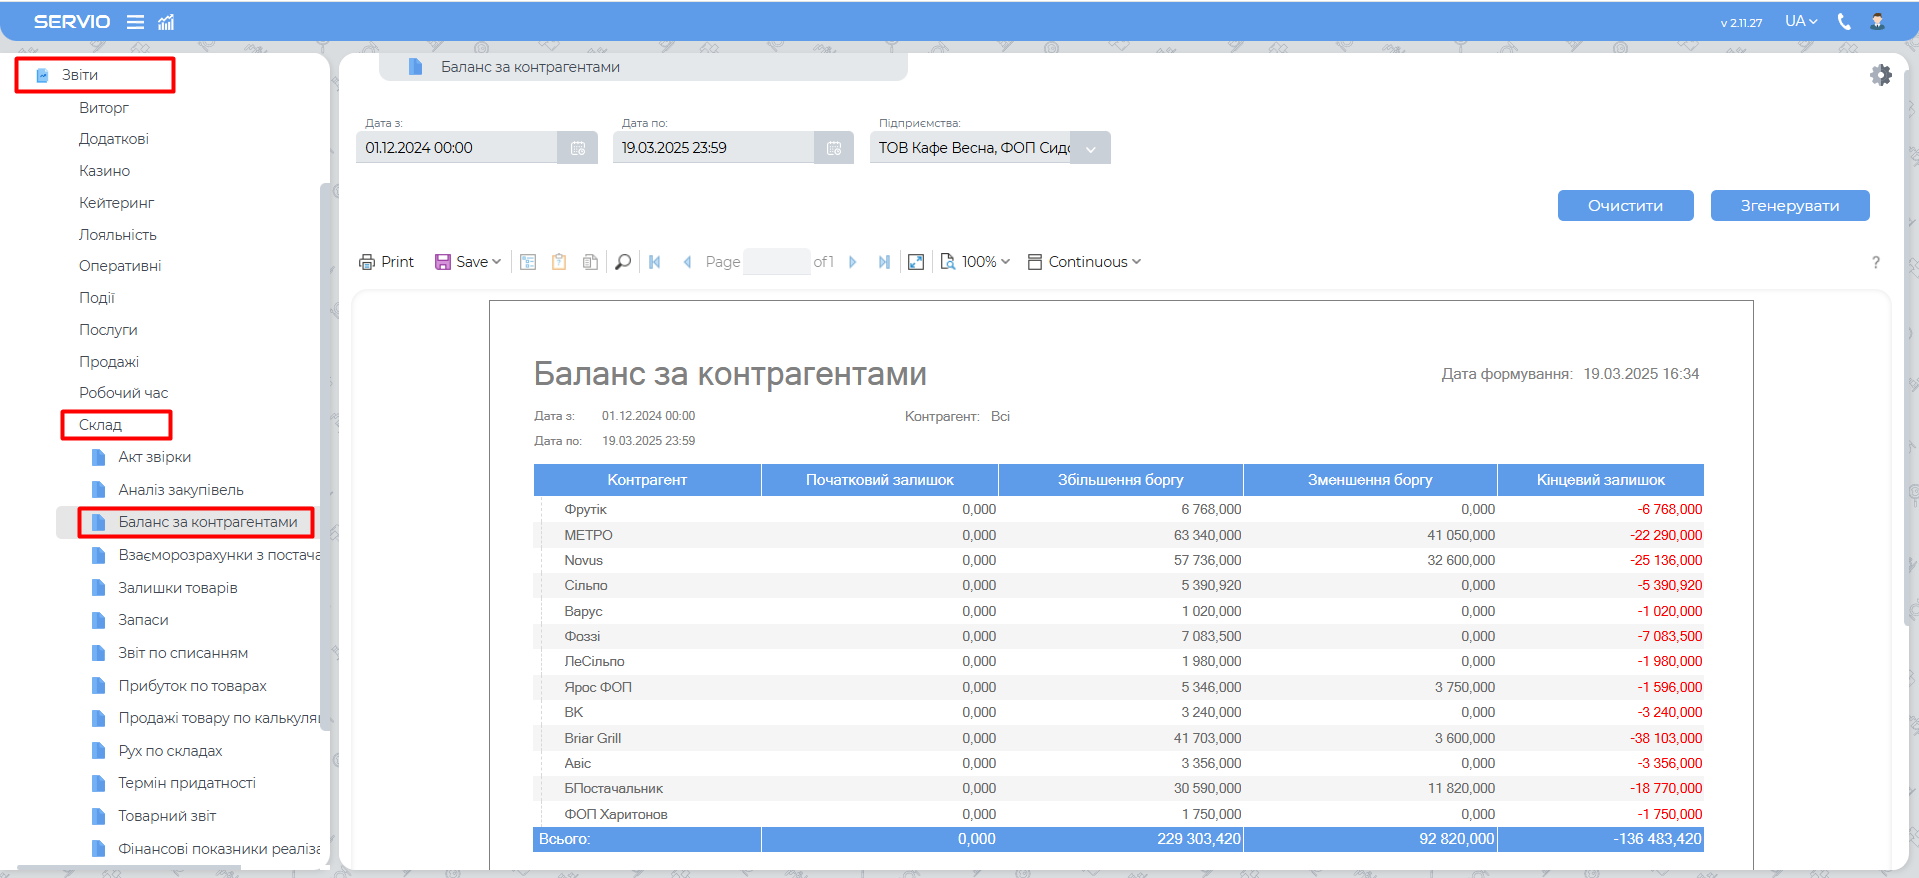
Task: Open the search magnifier in report toolbar
Action: (x=623, y=262)
